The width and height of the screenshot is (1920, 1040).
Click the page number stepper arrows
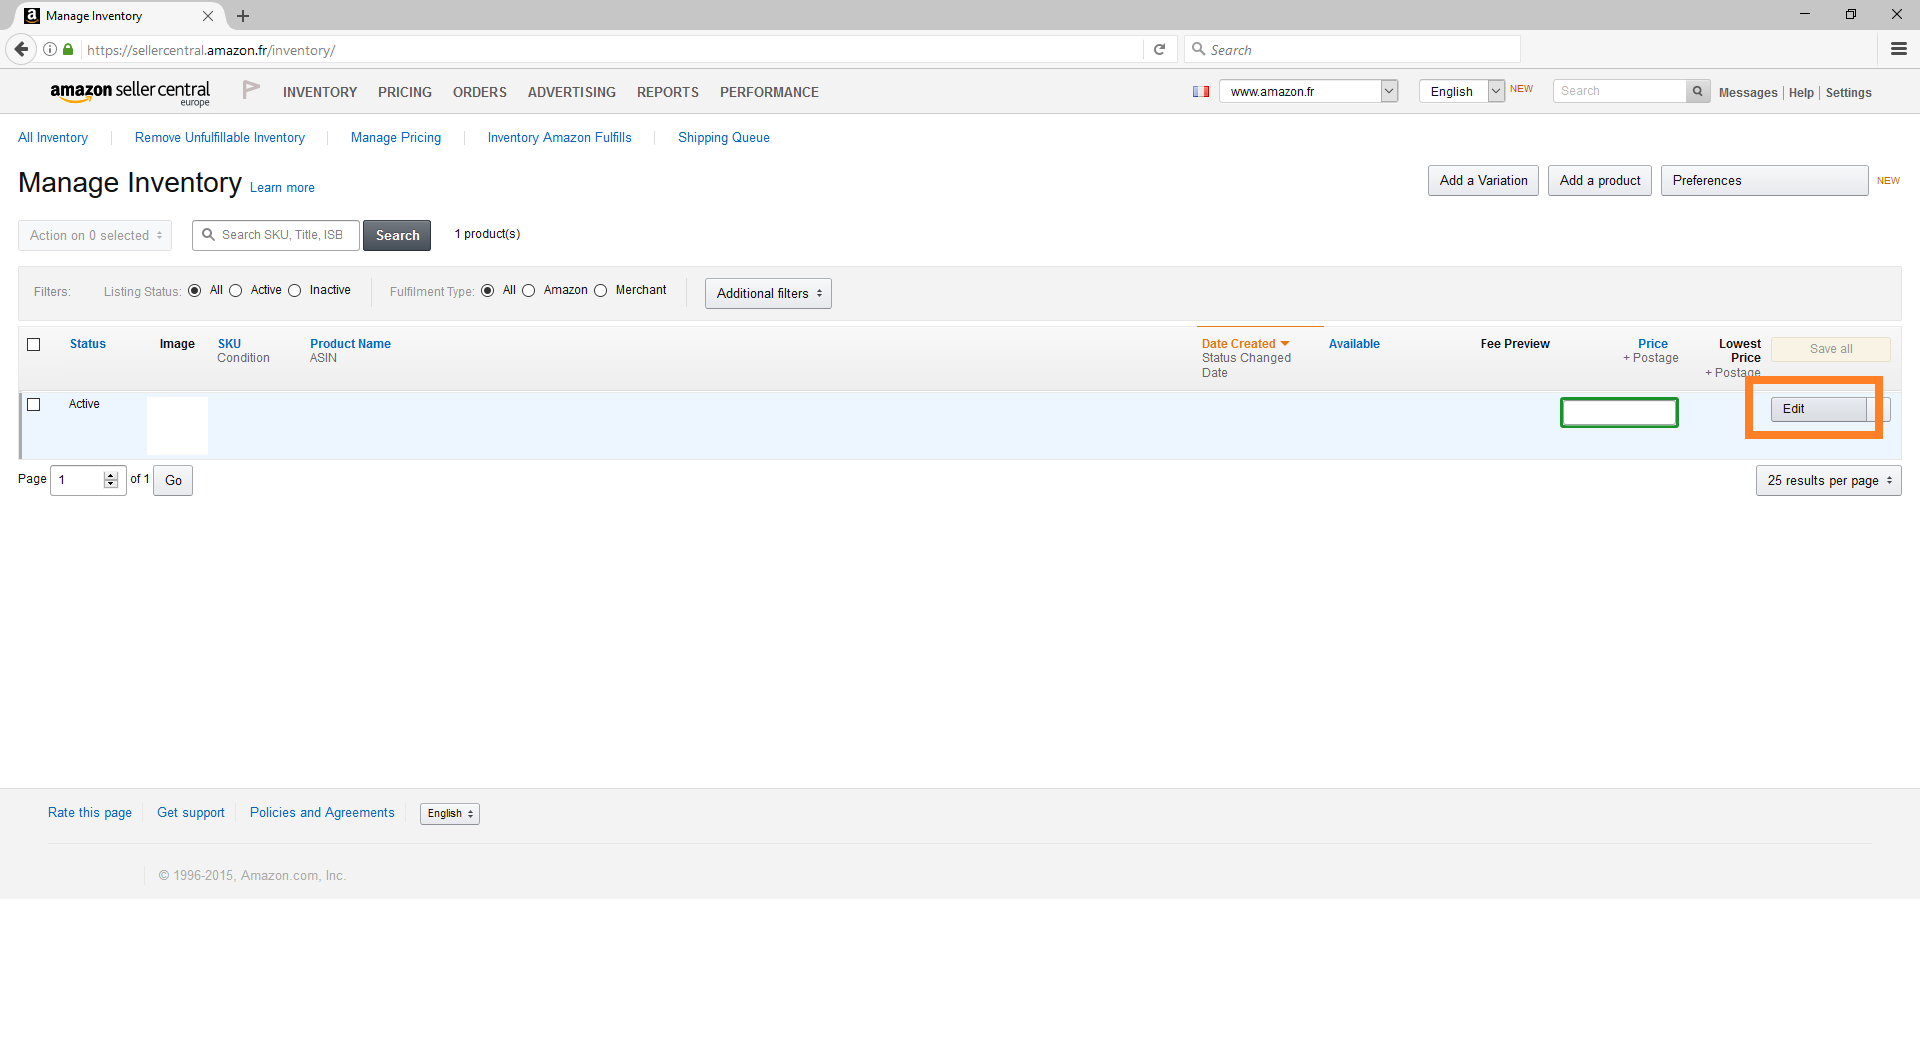[x=111, y=480]
